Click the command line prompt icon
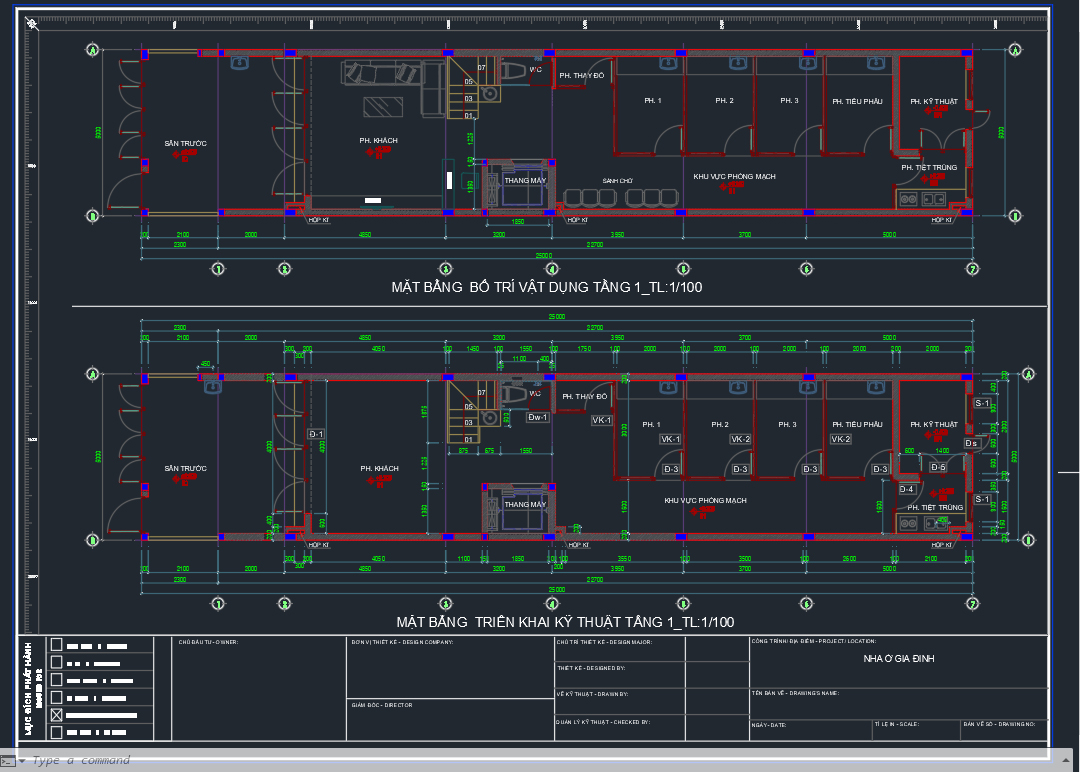This screenshot has width=1080, height=772. [7, 761]
